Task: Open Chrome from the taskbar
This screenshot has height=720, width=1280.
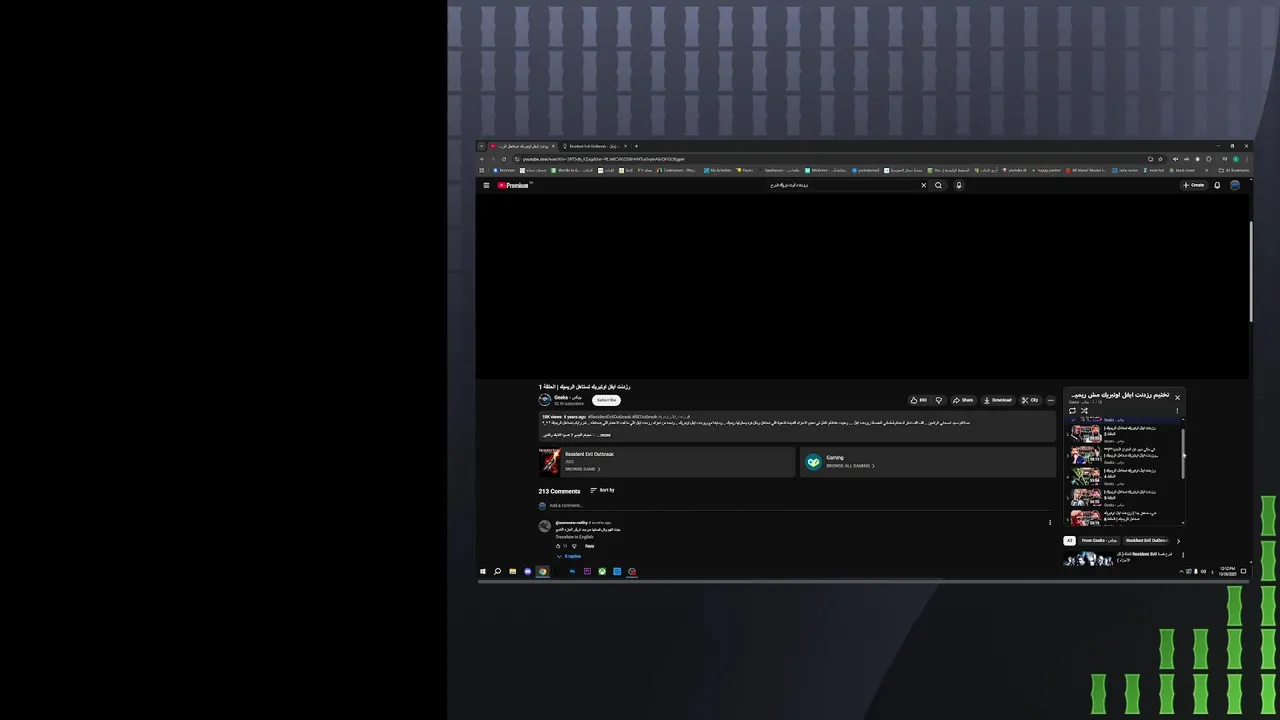Action: tap(542, 572)
